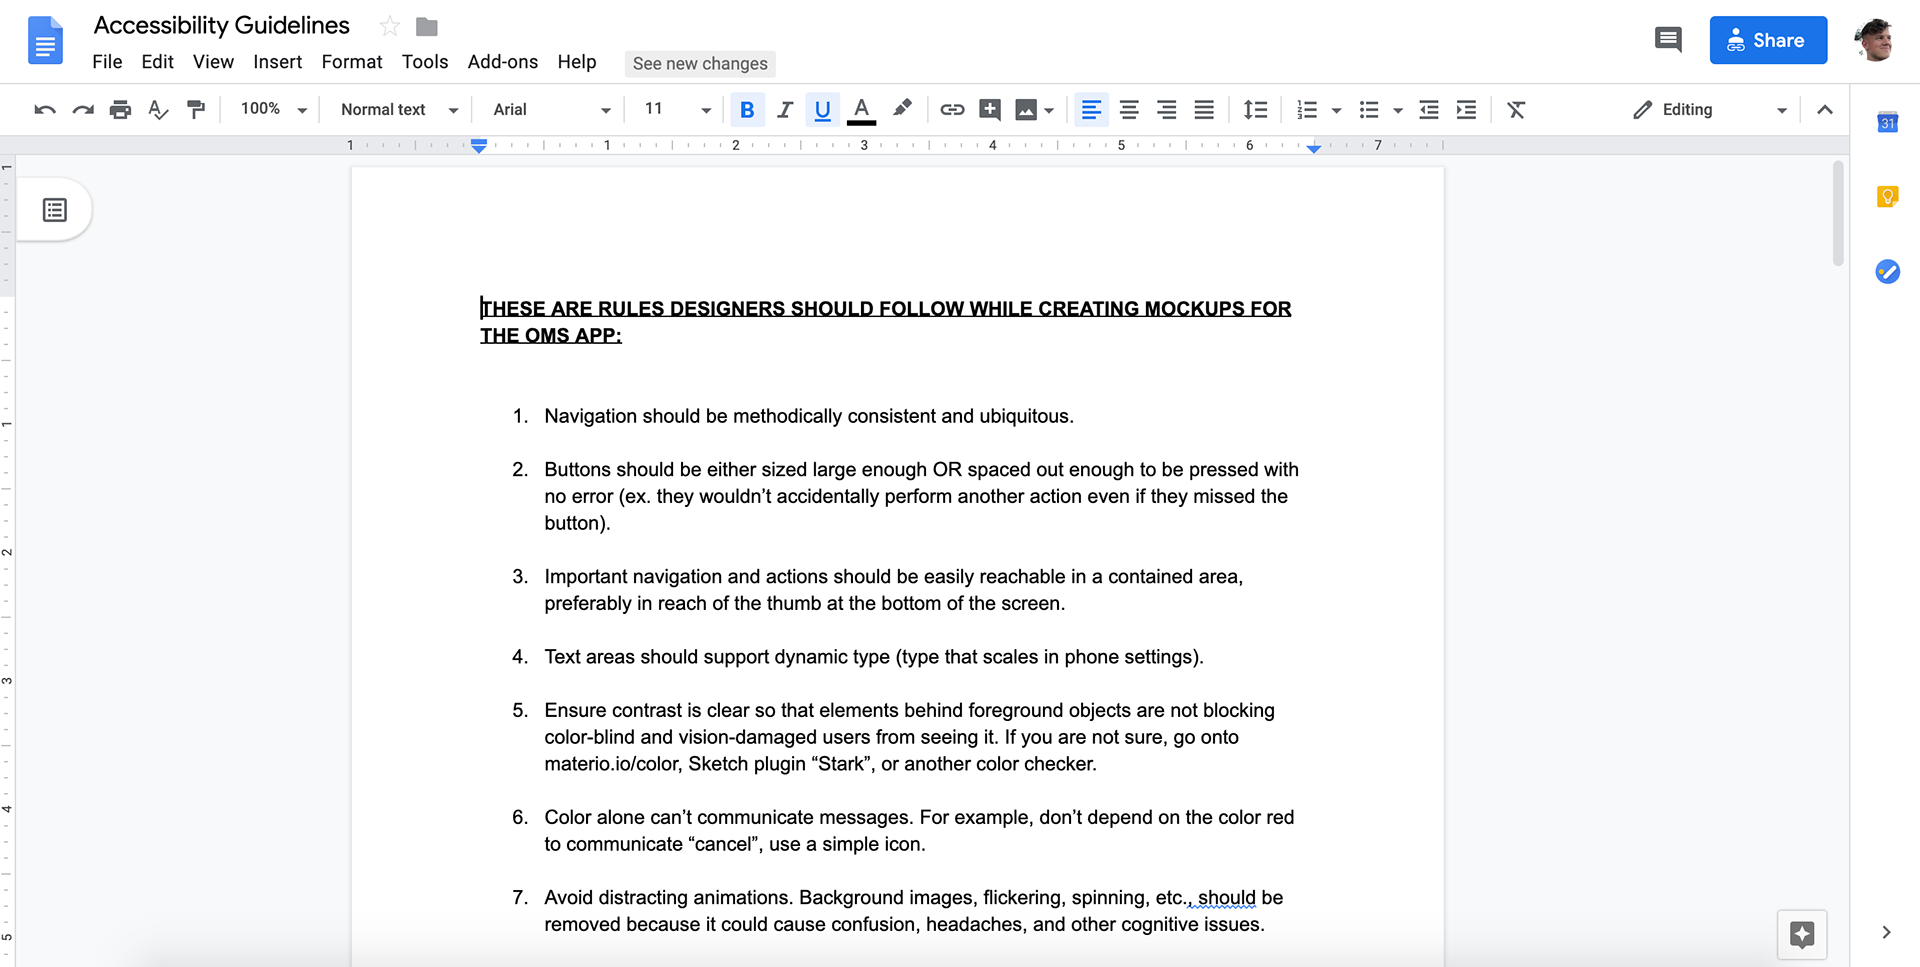Image resolution: width=1920 pixels, height=967 pixels.
Task: Open the Edit menu
Action: click(x=157, y=62)
